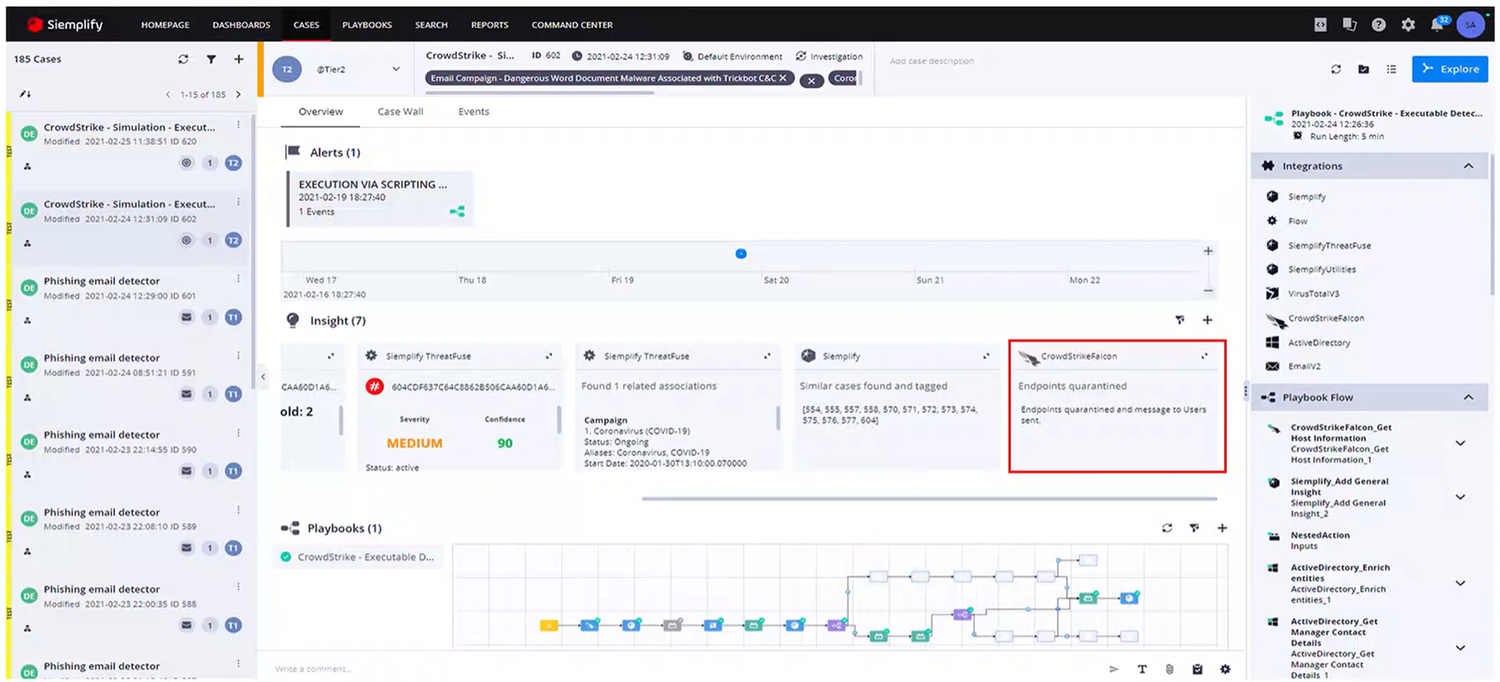Open the PLAYBOOKS menu item
This screenshot has height=682, width=1500.
point(366,24)
